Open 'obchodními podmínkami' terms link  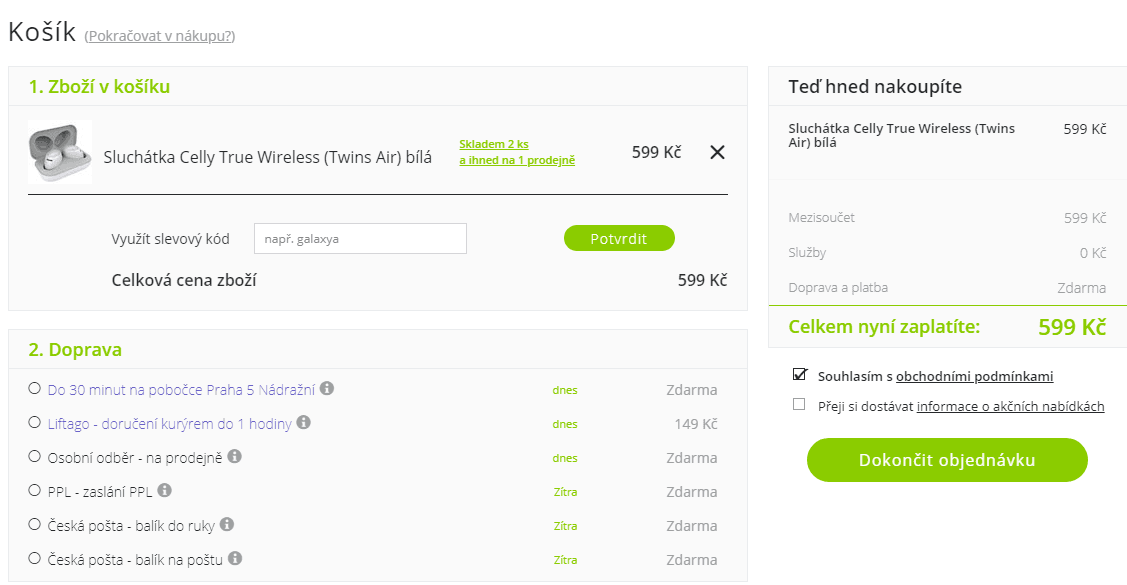click(975, 376)
